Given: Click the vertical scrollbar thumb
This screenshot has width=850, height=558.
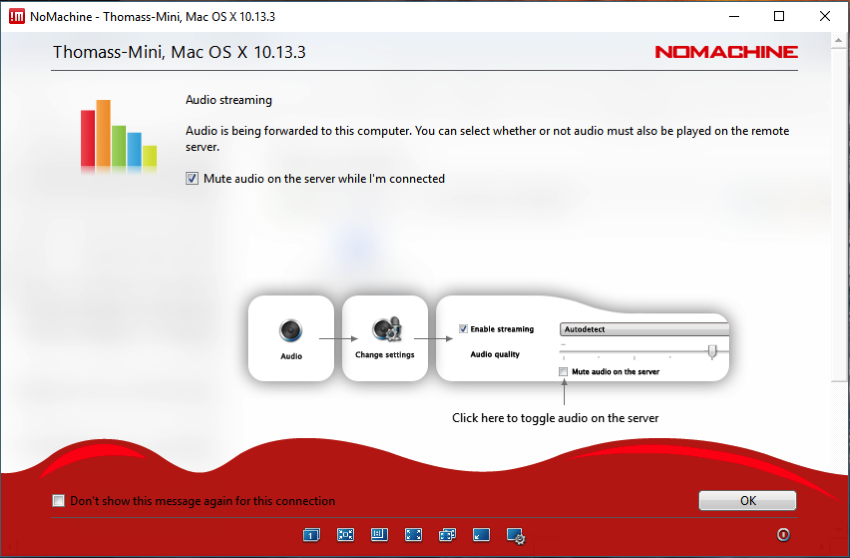Looking at the screenshot, I should tap(839, 214).
